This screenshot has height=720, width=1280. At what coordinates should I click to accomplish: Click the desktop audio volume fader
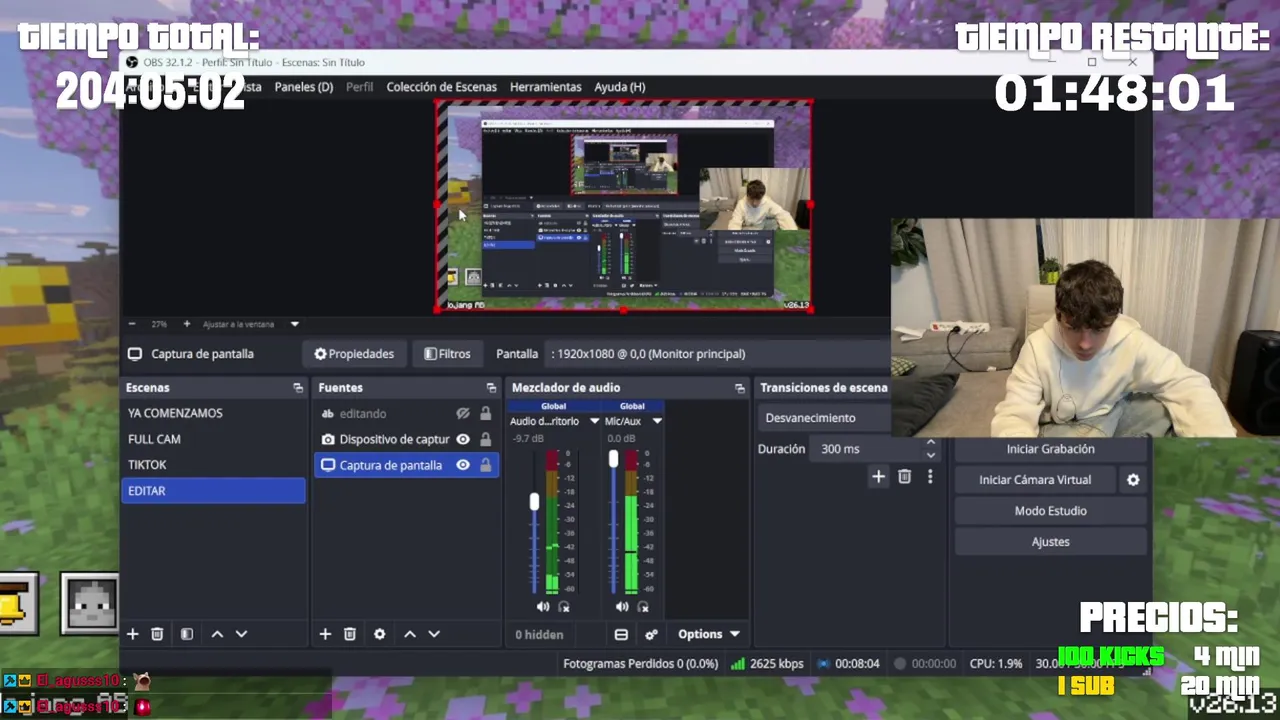pyautogui.click(x=534, y=502)
